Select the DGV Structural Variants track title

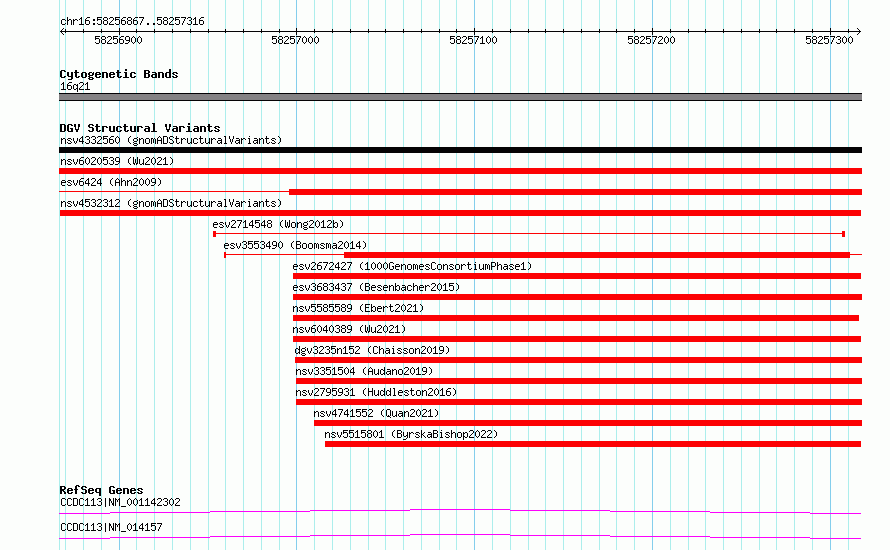(x=140, y=128)
